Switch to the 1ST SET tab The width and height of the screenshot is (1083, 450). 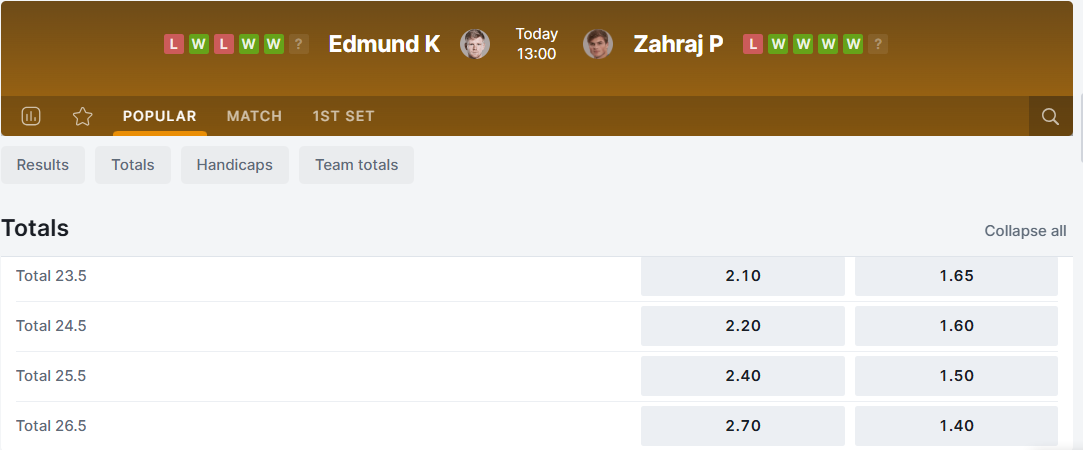tap(343, 116)
